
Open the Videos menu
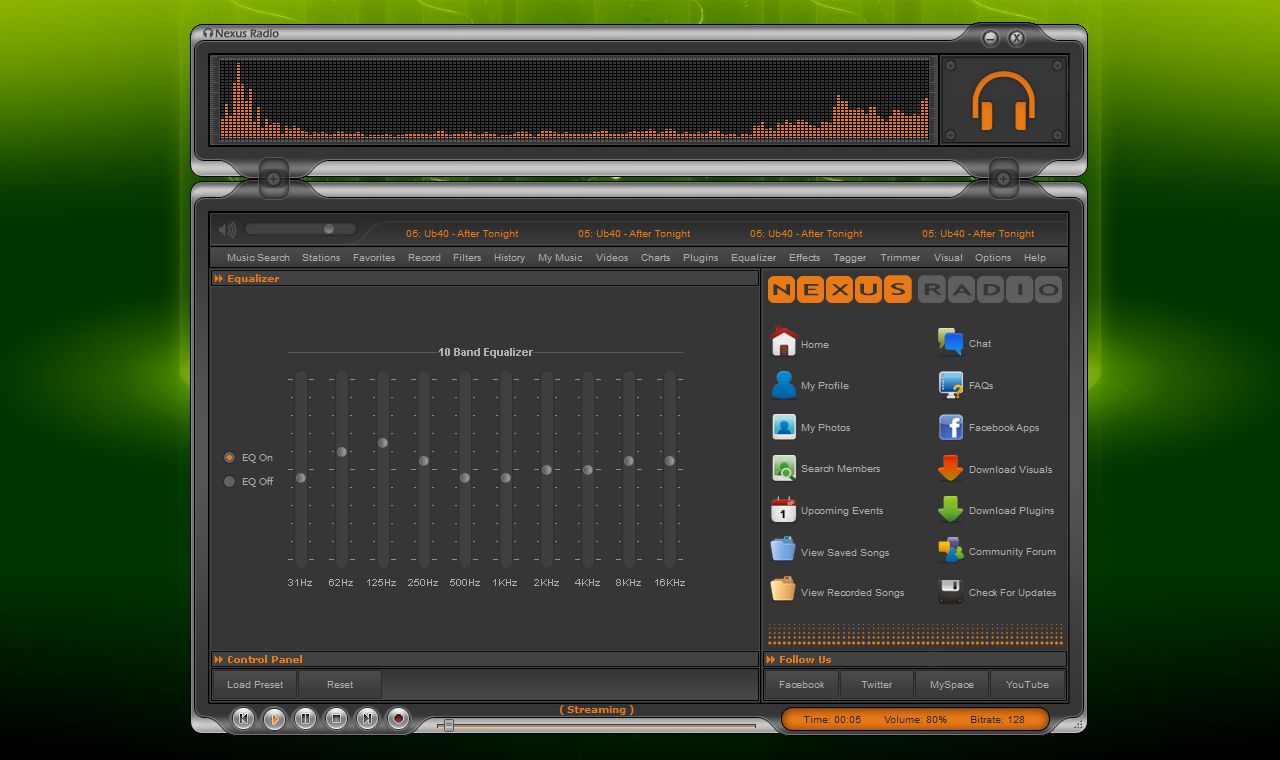[612, 258]
